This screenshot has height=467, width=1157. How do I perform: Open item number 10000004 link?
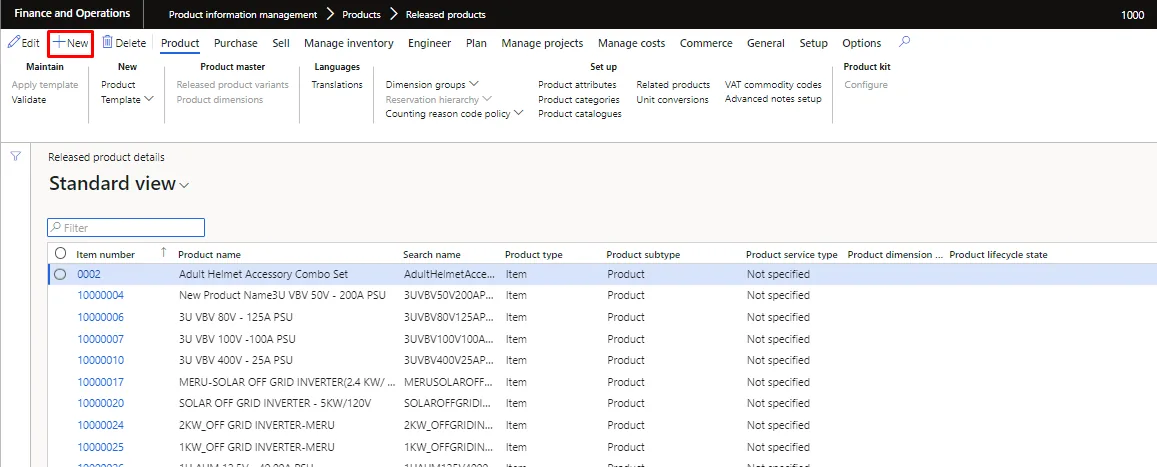point(100,295)
